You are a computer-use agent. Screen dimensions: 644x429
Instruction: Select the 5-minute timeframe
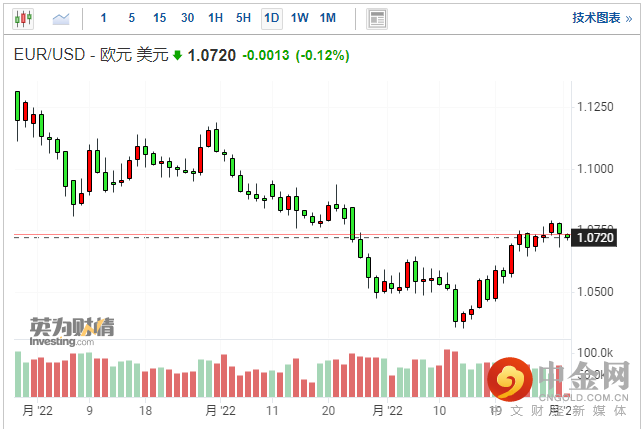point(132,18)
